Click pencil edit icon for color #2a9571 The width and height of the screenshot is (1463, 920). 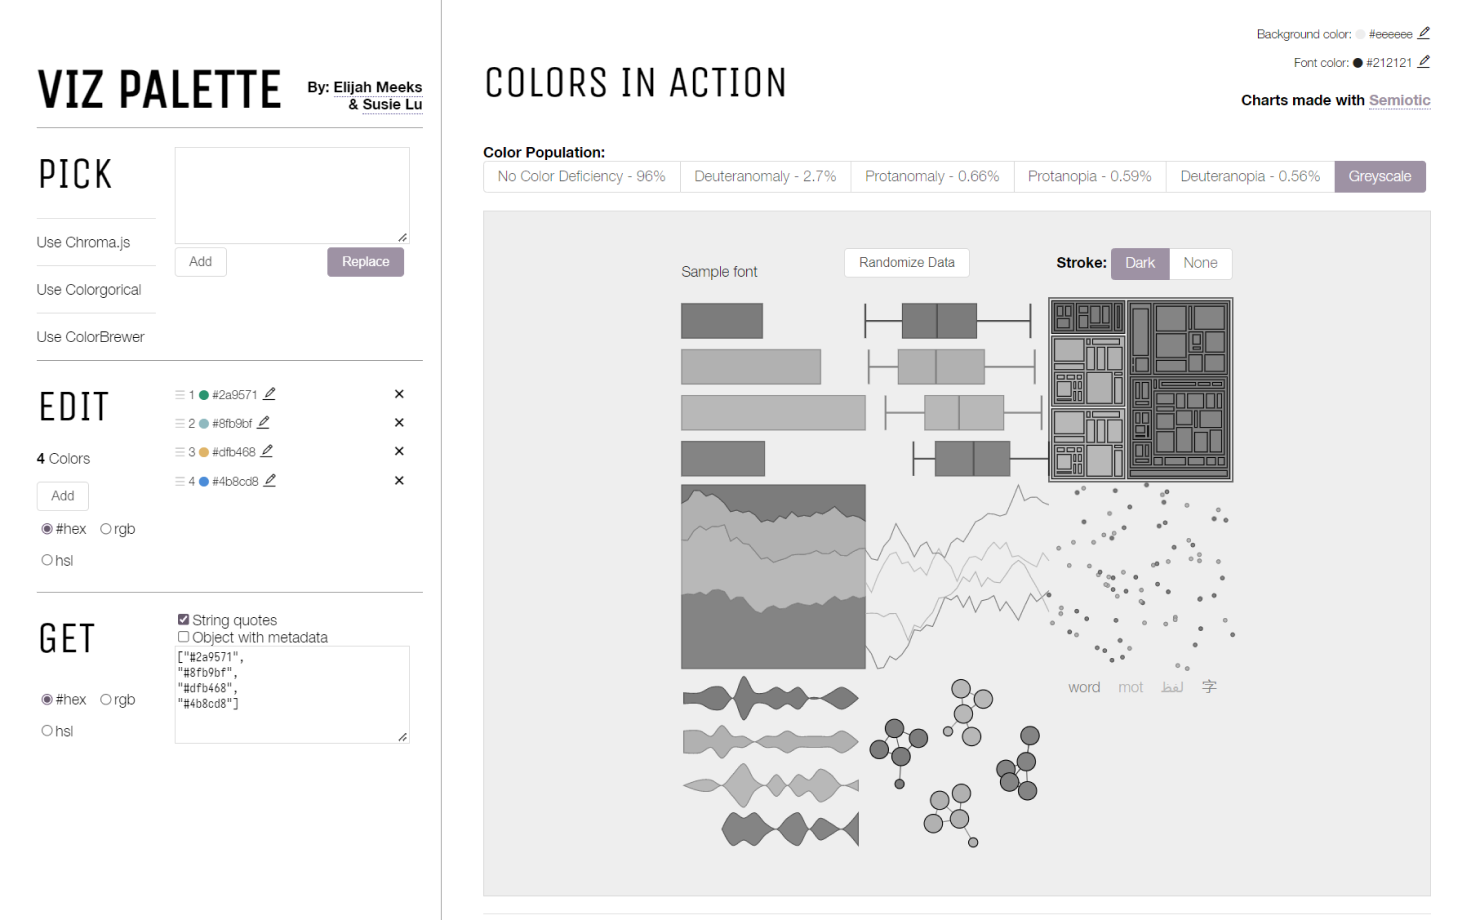click(269, 394)
